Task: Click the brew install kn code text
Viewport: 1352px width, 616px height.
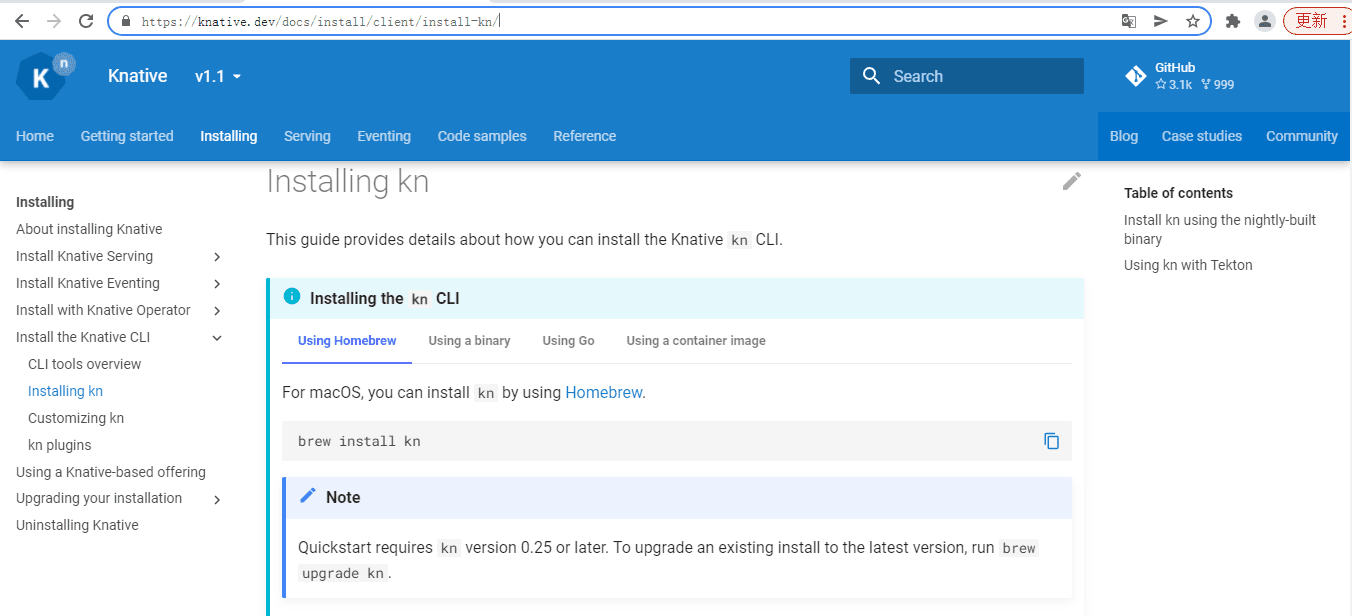Action: 359,441
